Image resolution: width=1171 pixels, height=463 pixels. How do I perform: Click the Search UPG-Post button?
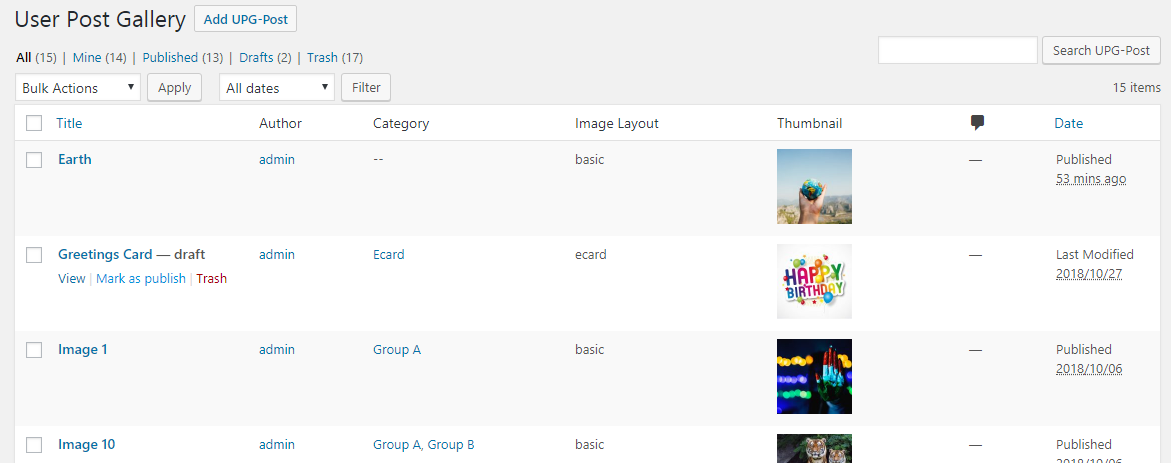click(1101, 51)
